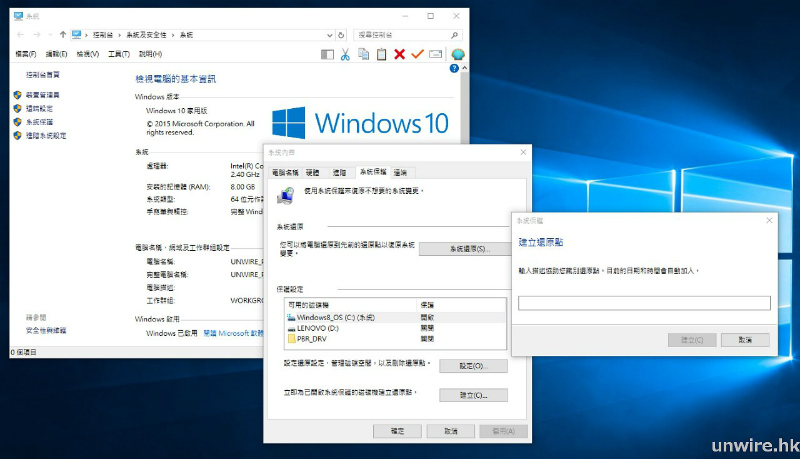Select the PBR_DRV drive row
Viewport: 800px width, 459px height.
pos(395,339)
